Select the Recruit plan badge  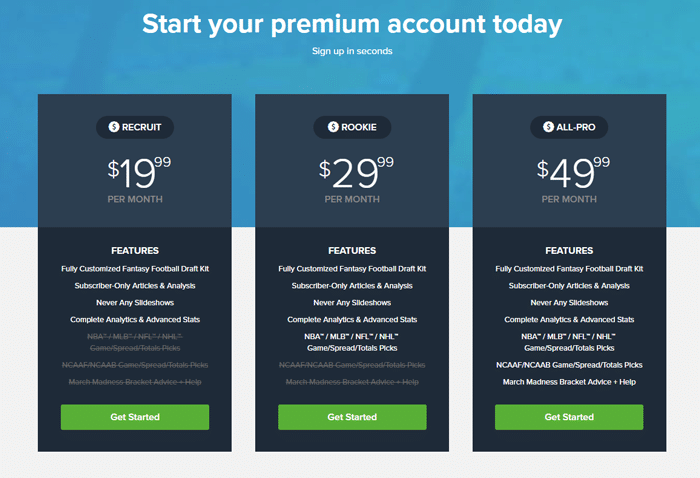click(135, 127)
